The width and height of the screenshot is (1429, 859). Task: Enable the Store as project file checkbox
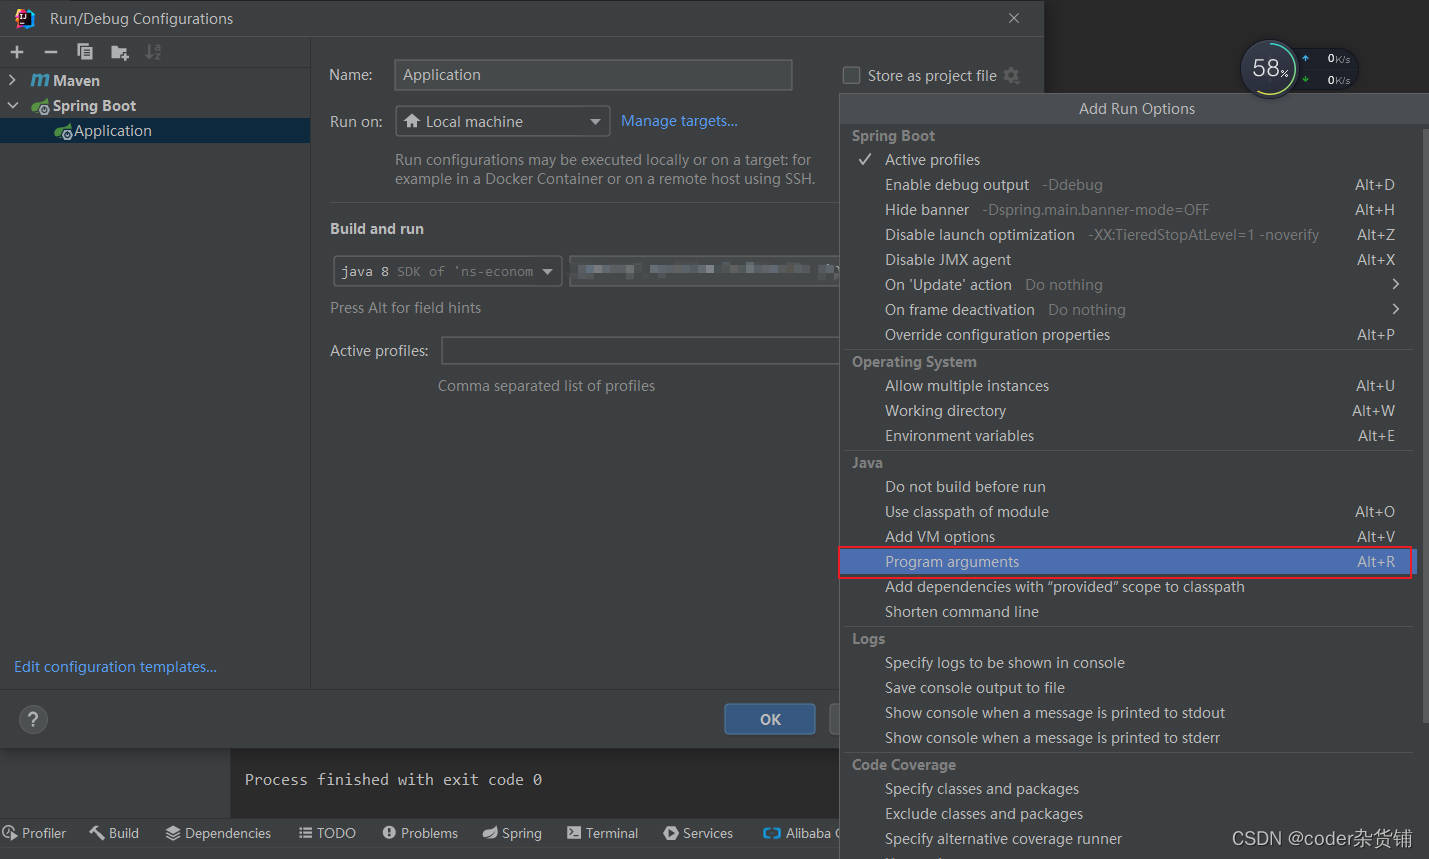pos(851,75)
